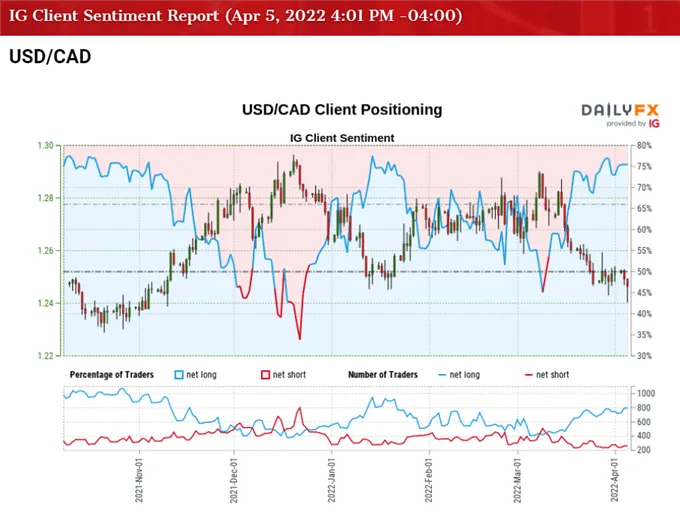Viewport: 680px width, 517px height.
Task: Click the 'provided by IG' logo text
Action: tap(633, 124)
